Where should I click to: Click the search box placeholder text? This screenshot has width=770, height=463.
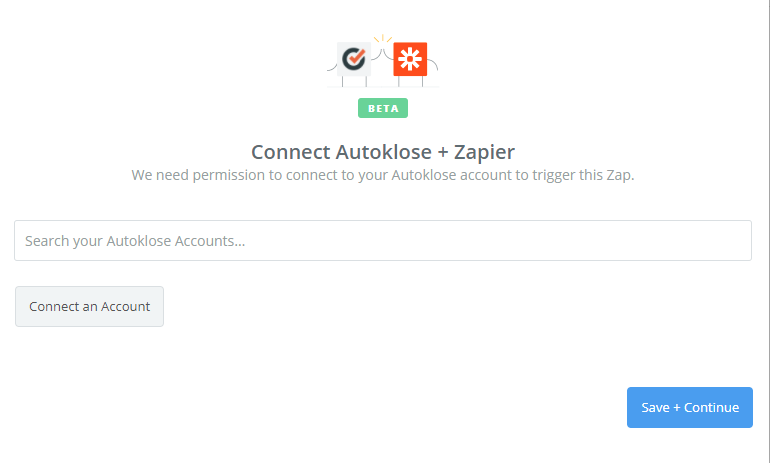[135, 241]
